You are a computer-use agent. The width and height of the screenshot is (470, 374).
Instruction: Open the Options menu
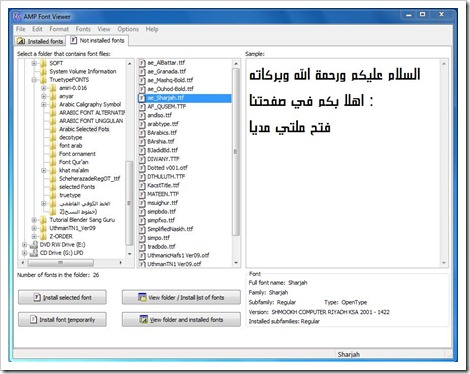pyautogui.click(x=128, y=29)
